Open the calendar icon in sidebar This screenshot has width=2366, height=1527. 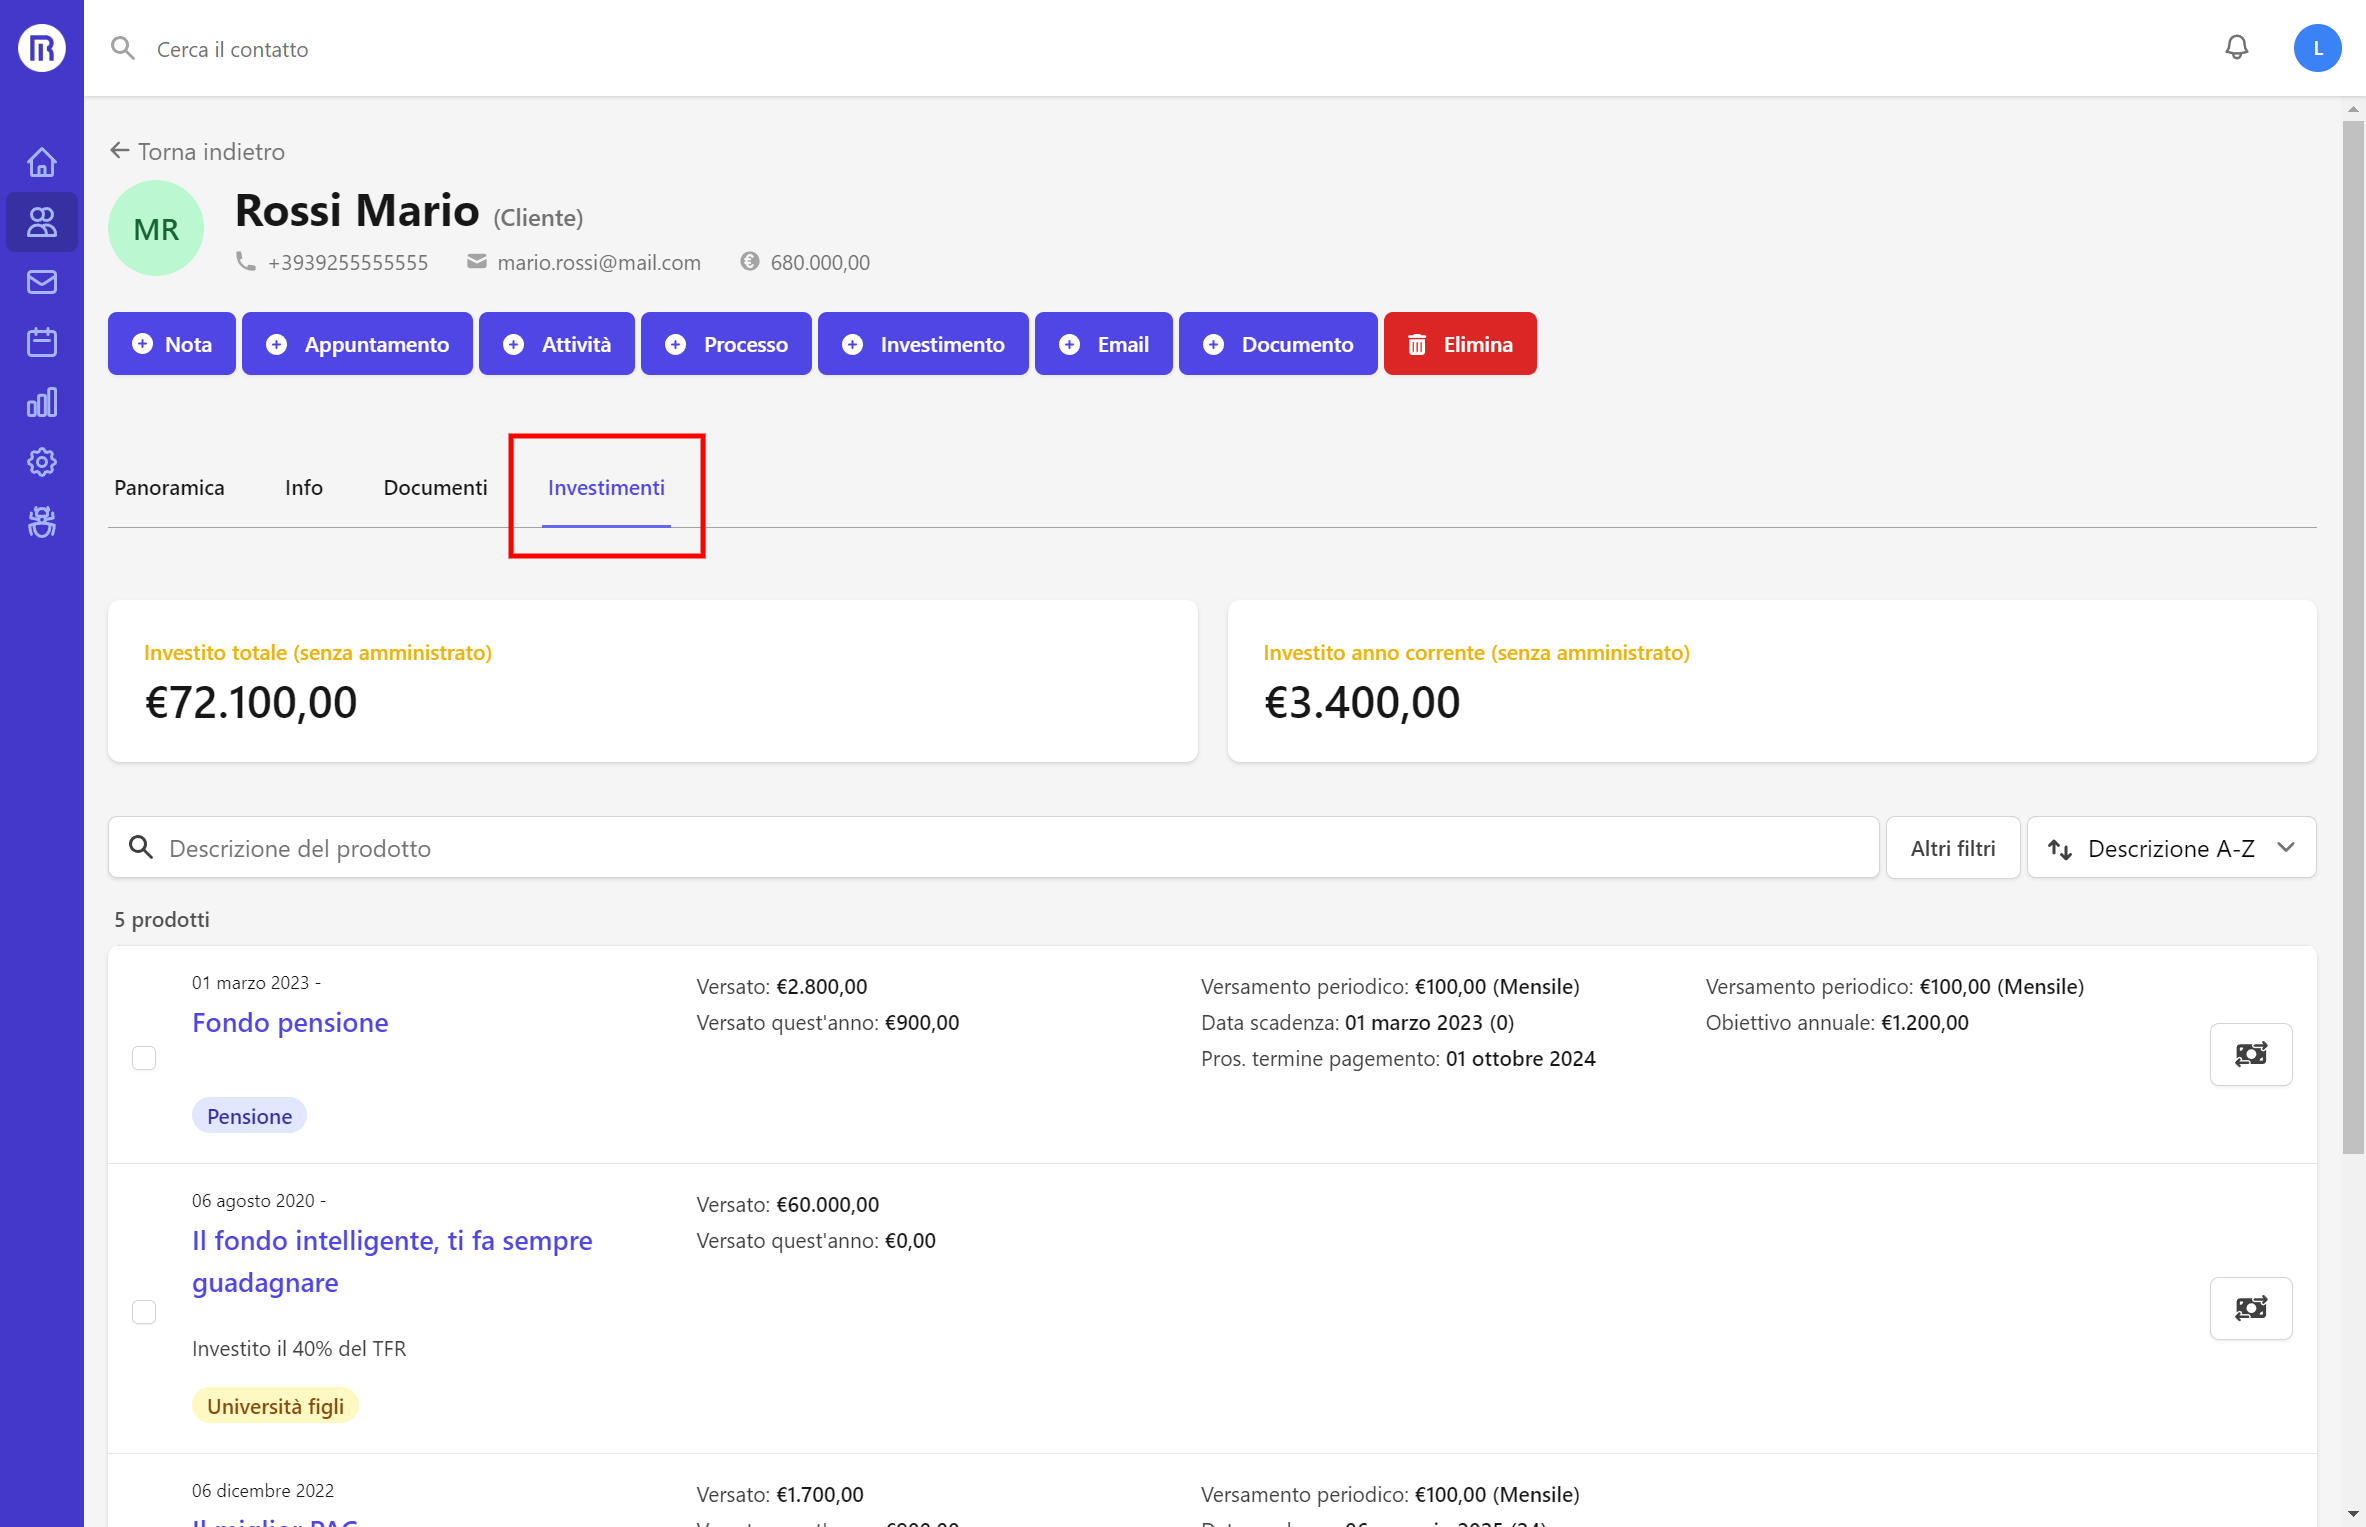coord(41,342)
